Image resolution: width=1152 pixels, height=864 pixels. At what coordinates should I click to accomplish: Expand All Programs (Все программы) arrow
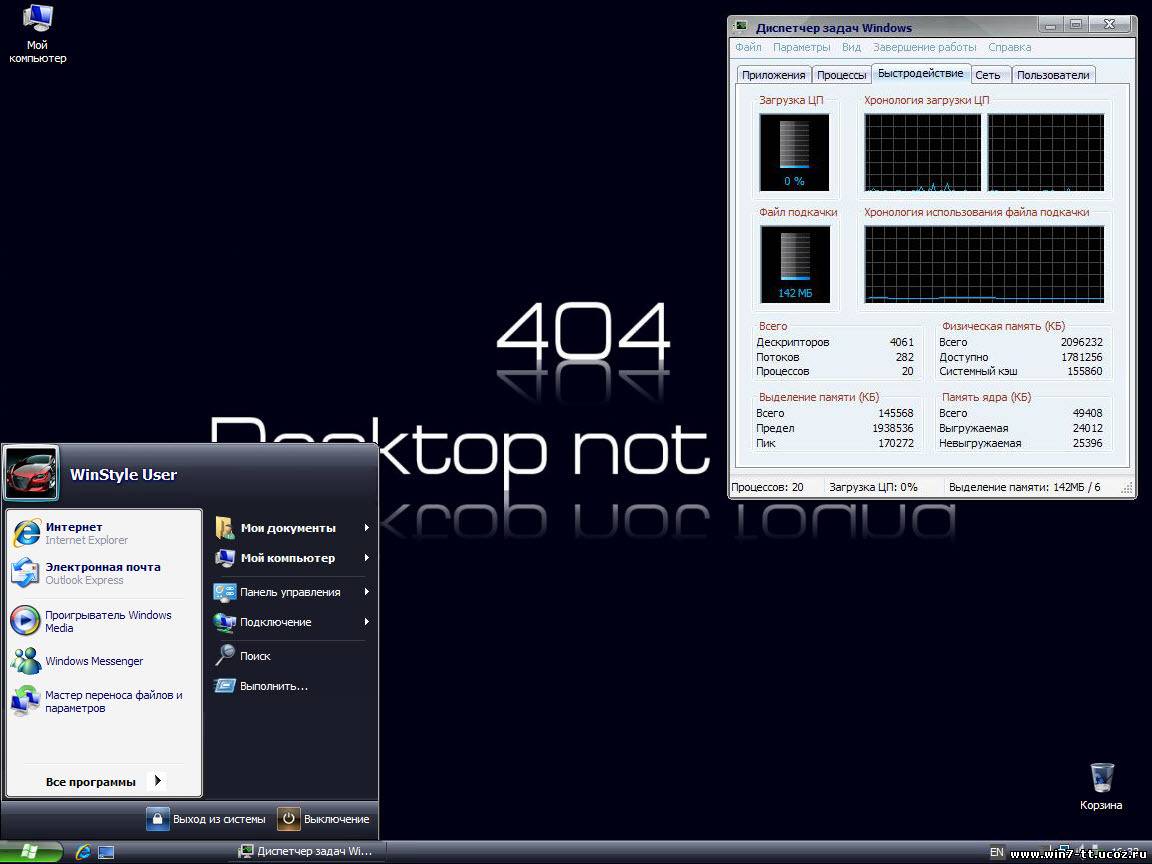pyautogui.click(x=157, y=781)
